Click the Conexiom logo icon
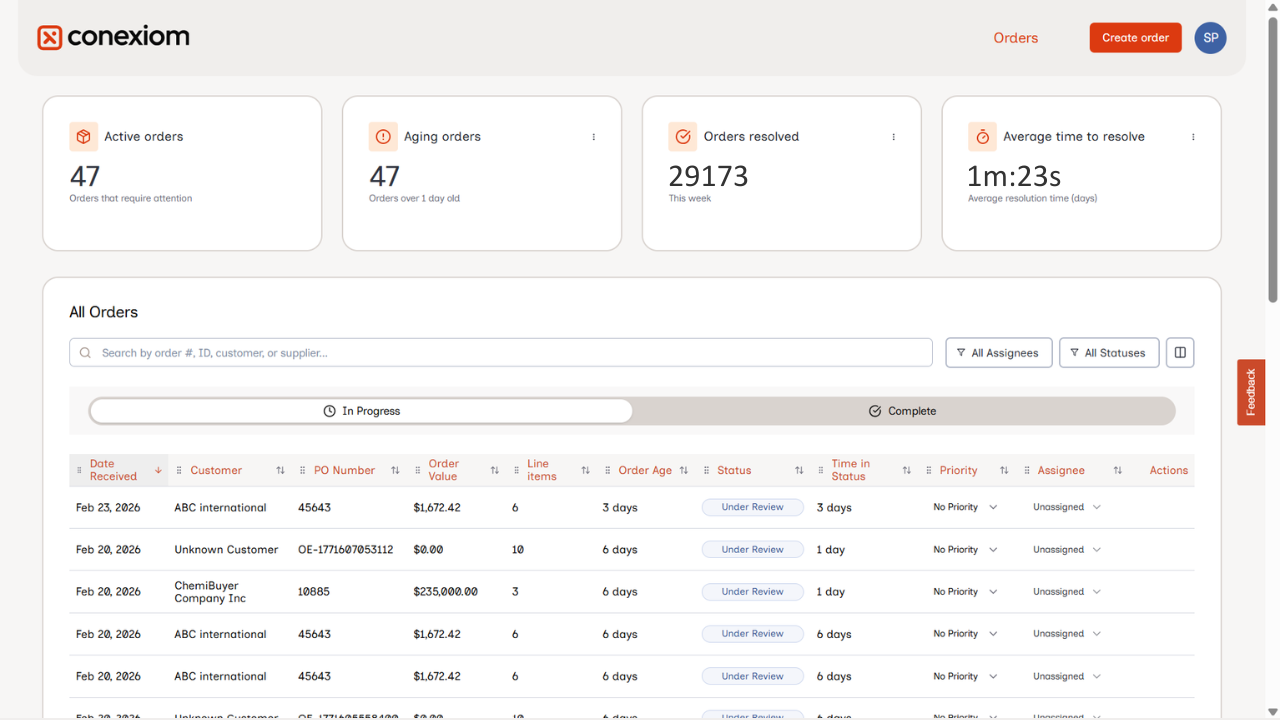1280x720 pixels. click(50, 38)
